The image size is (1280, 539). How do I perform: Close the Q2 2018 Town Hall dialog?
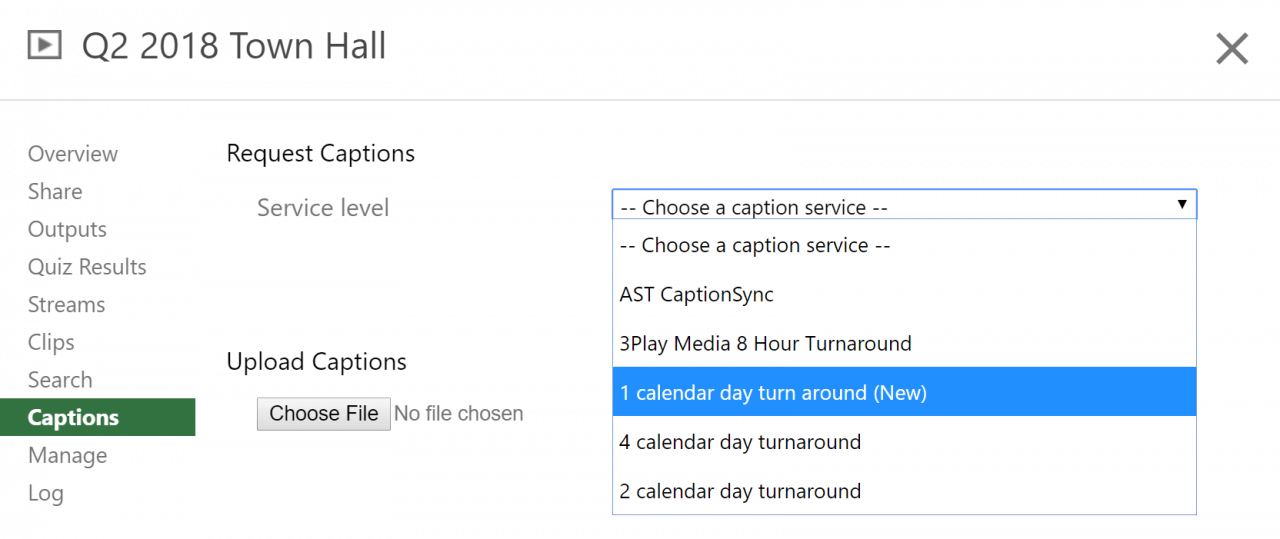pyautogui.click(x=1231, y=48)
